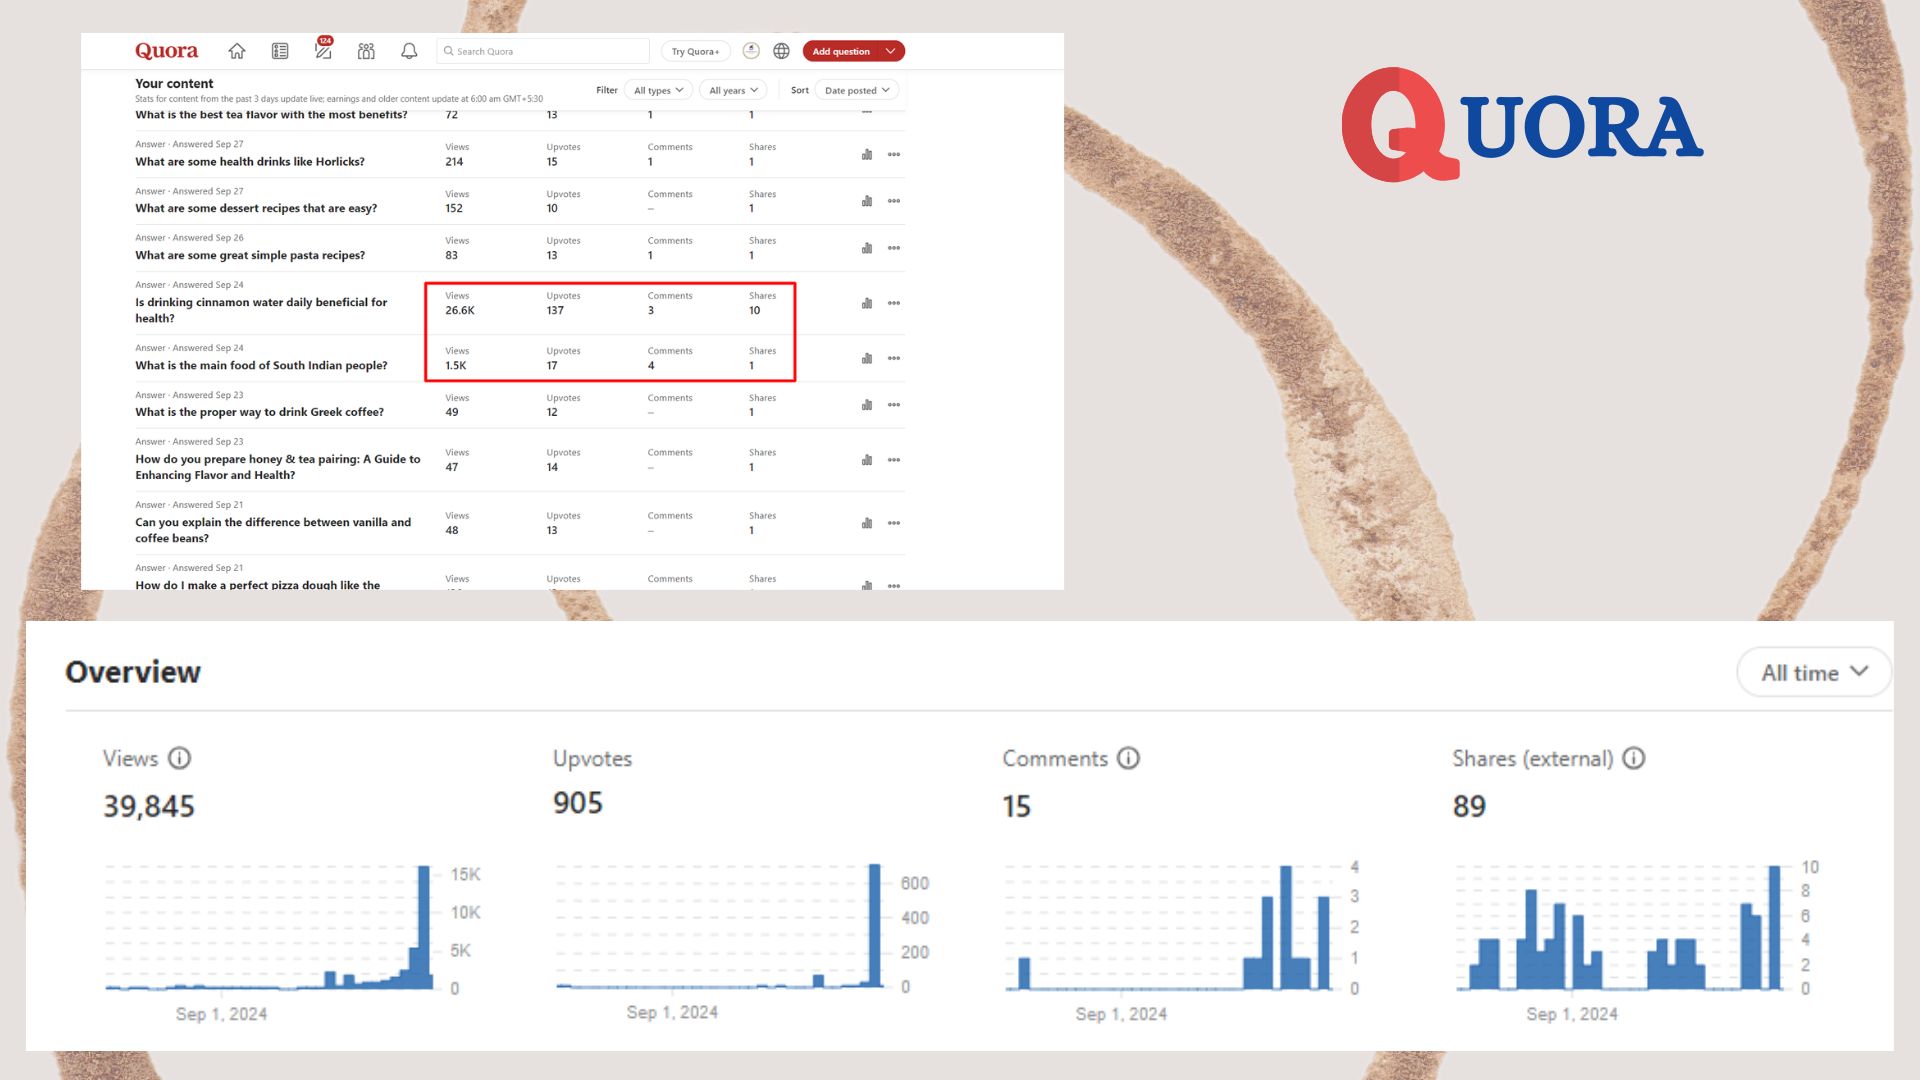The height and width of the screenshot is (1080, 1920).
Task: Open more options for simple pasta recipes row
Action: click(894, 248)
